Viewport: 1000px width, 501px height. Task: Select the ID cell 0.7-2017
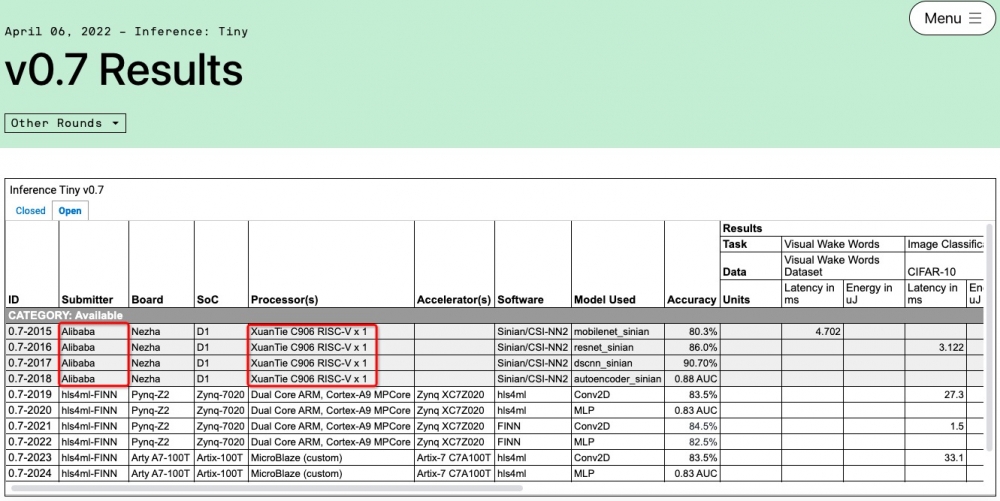coord(30,363)
